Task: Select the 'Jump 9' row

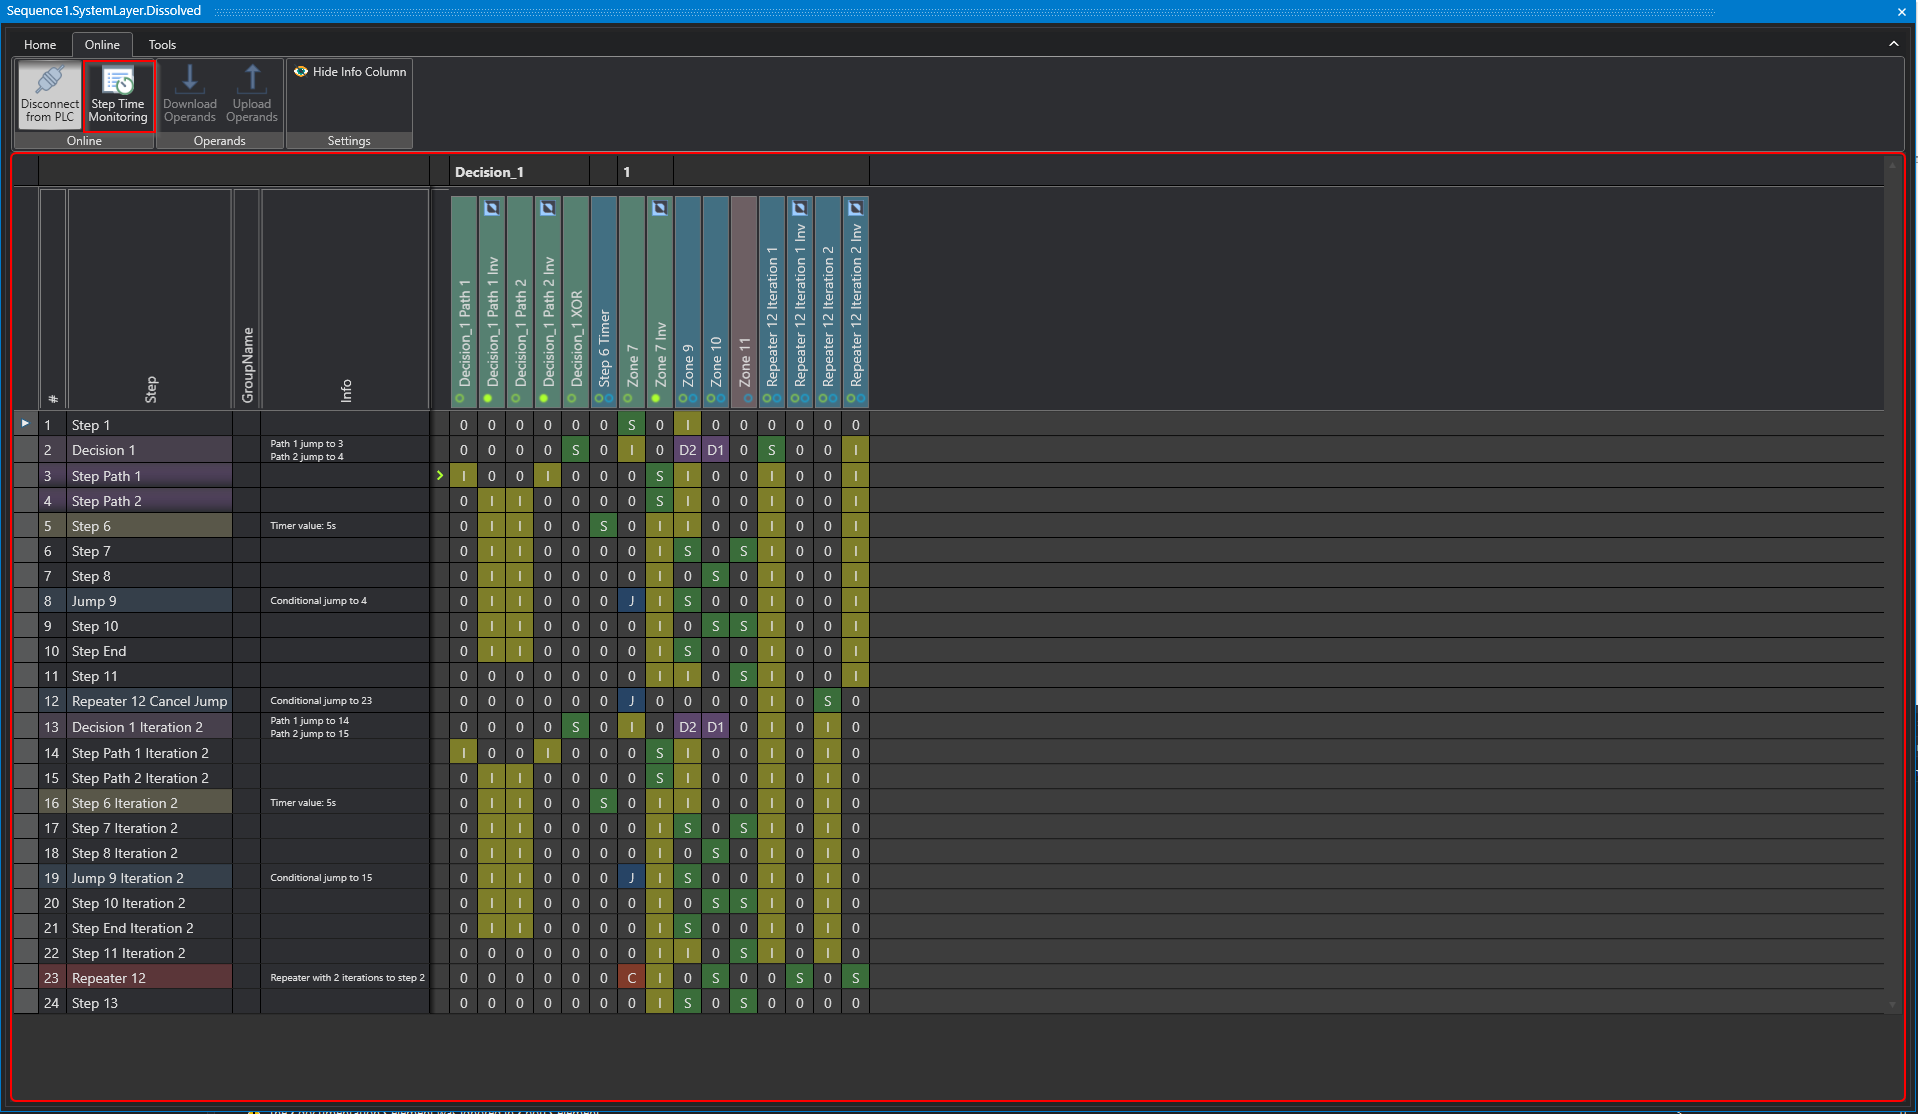Action: coord(150,601)
